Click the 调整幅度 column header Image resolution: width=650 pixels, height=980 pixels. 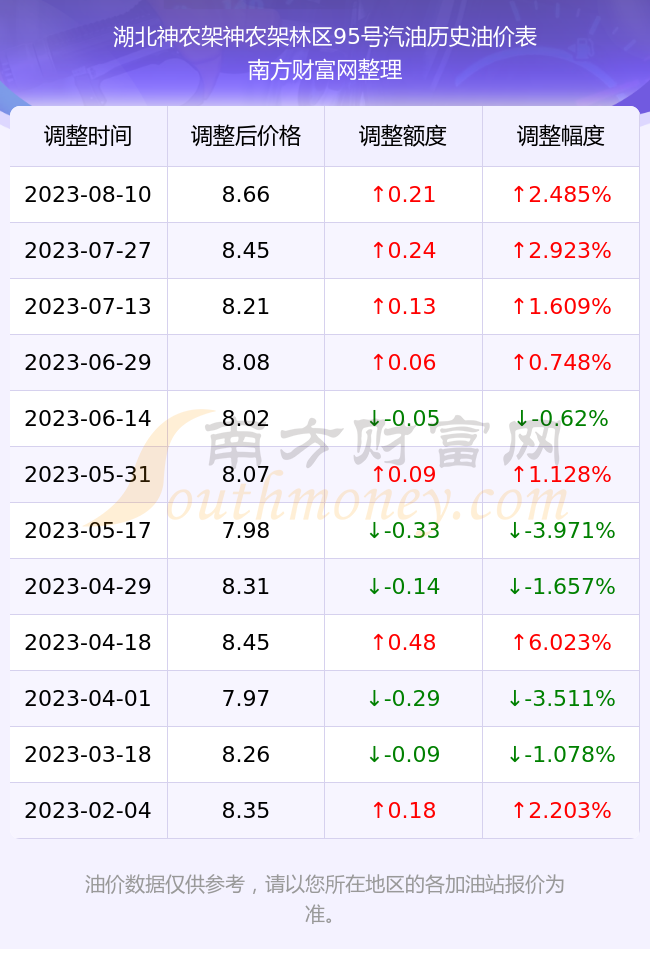click(561, 136)
